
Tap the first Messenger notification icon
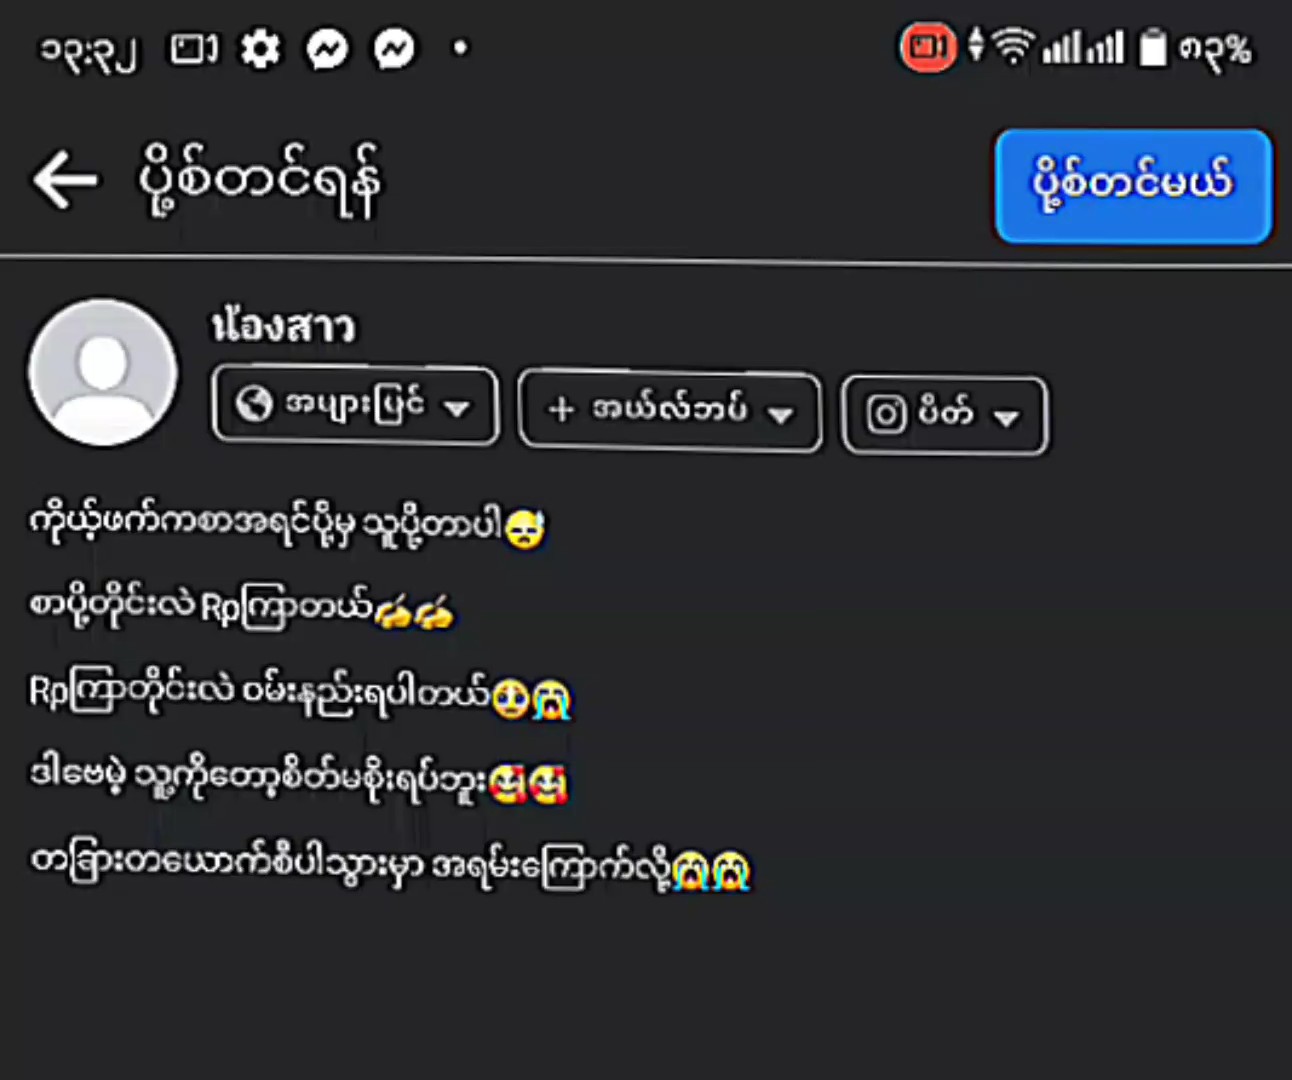[x=327, y=49]
